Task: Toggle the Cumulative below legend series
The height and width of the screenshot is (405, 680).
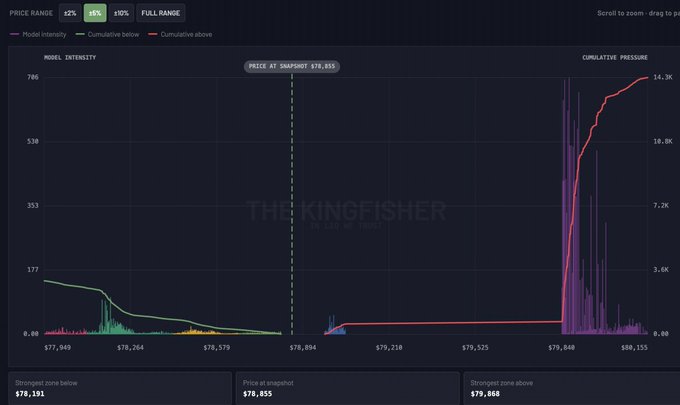Action: coord(108,34)
